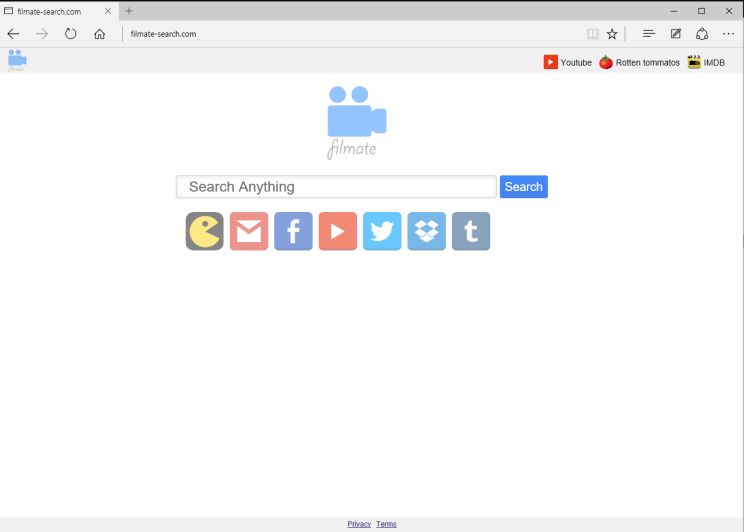Click the Share icon in browser toolbar
Screen dimensions: 744x532
tap(702, 34)
